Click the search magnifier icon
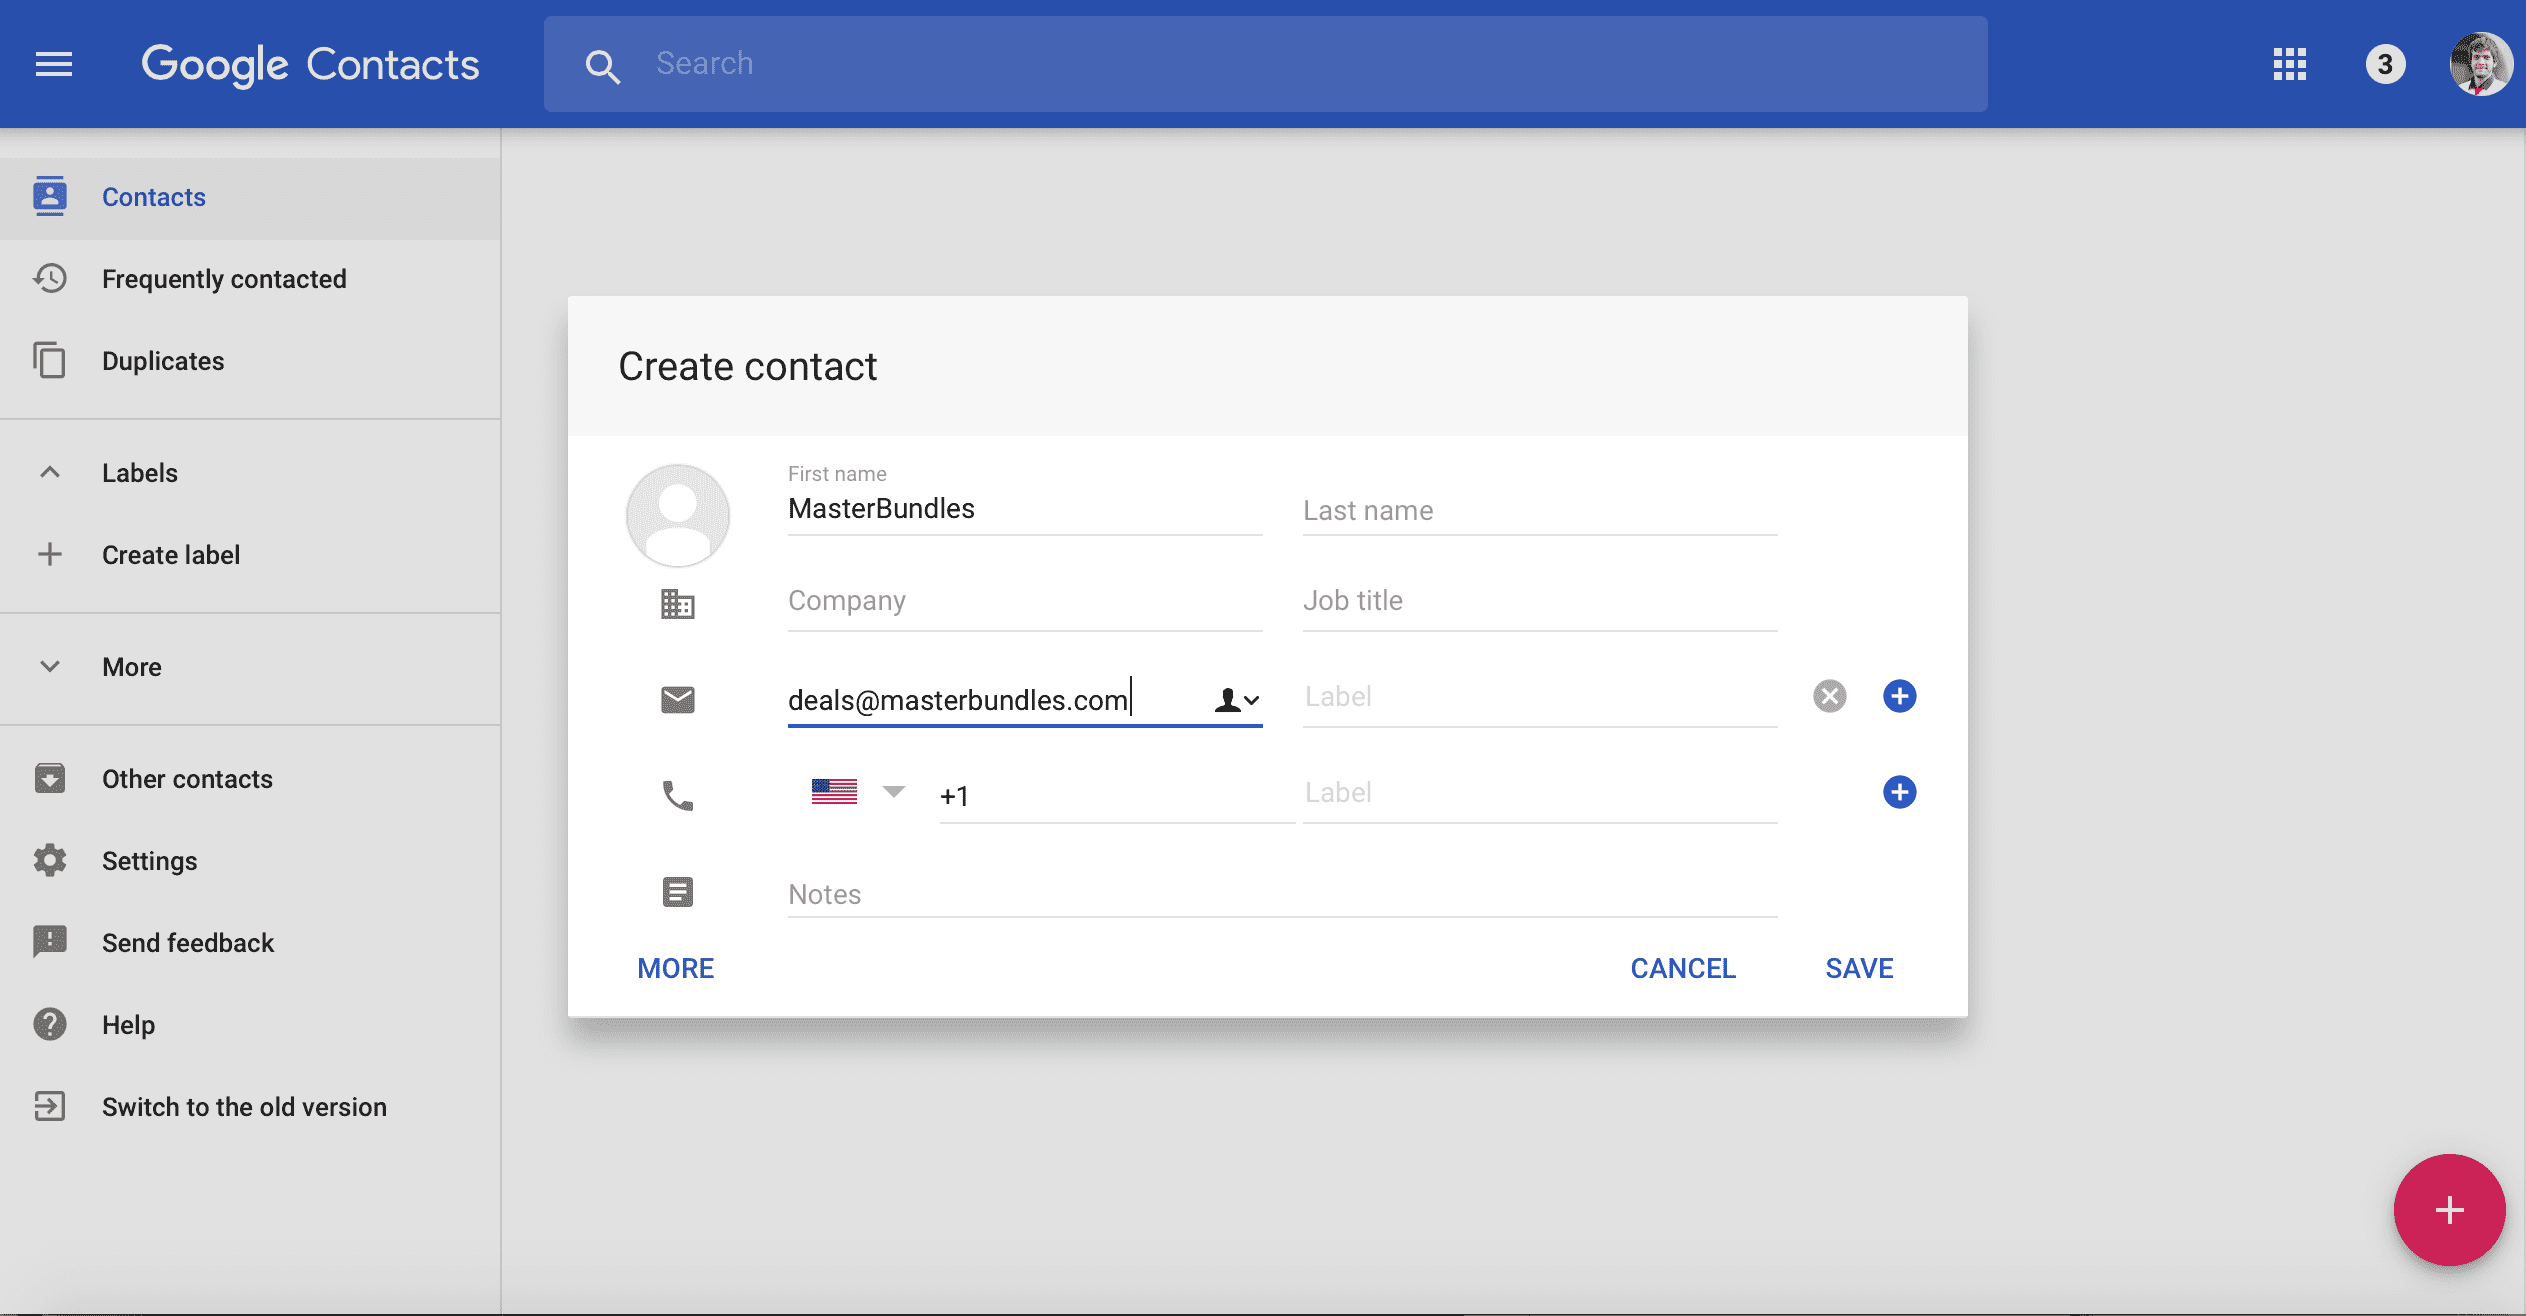Image resolution: width=2526 pixels, height=1316 pixels. pos(602,66)
